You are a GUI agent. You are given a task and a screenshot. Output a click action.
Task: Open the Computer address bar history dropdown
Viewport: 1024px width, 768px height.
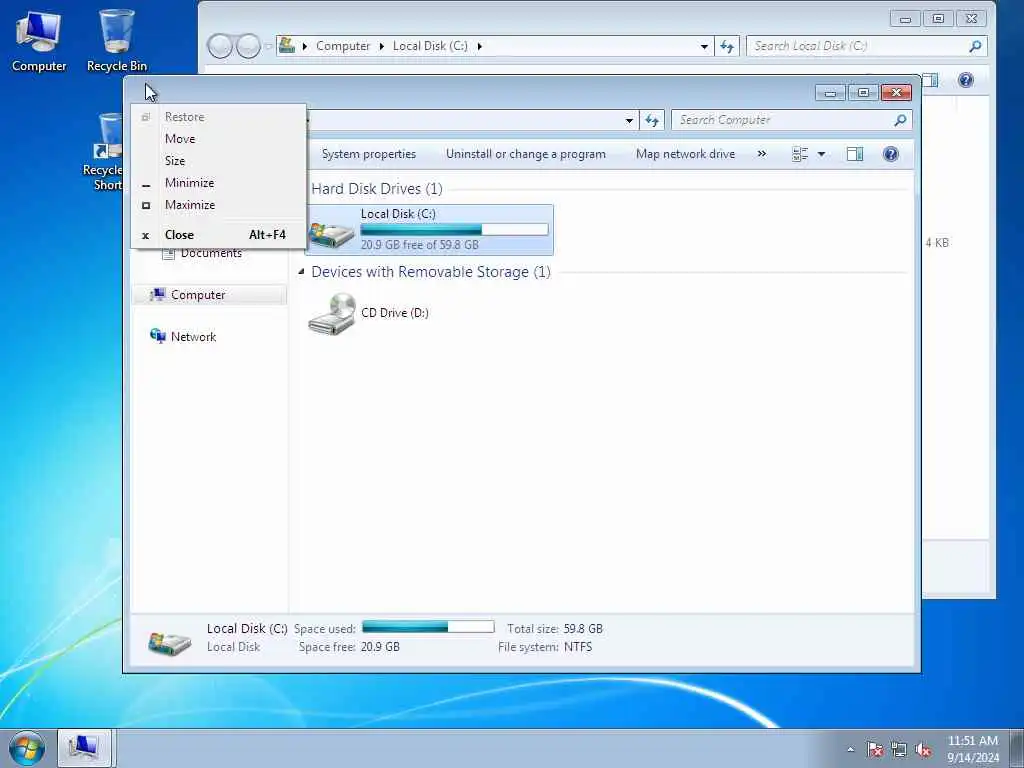pos(629,120)
